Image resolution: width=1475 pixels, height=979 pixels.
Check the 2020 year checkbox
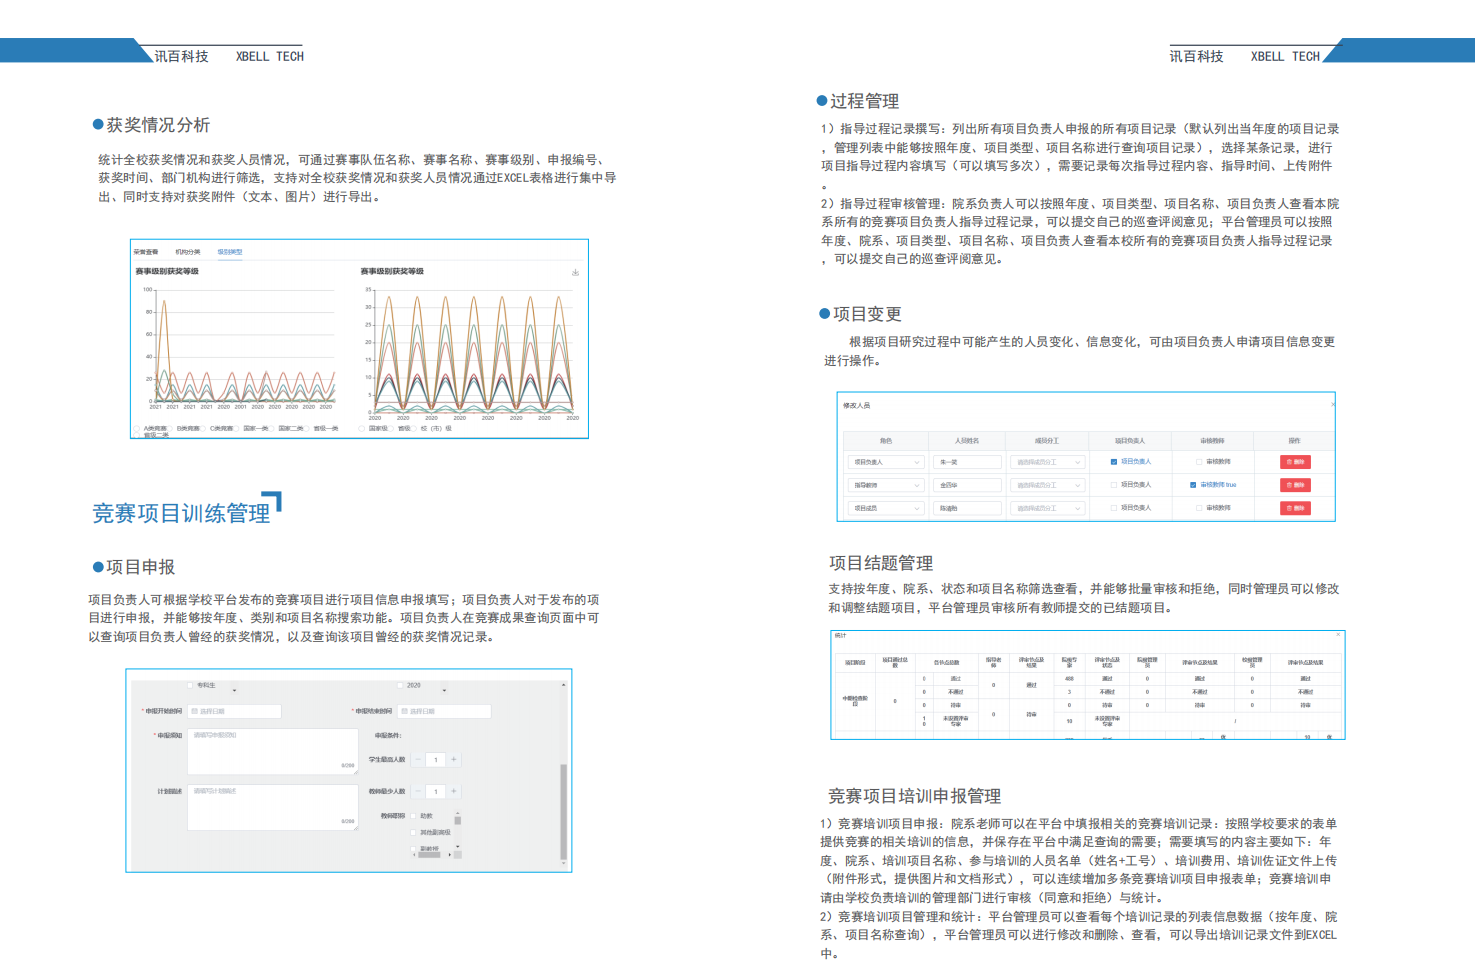(x=400, y=685)
